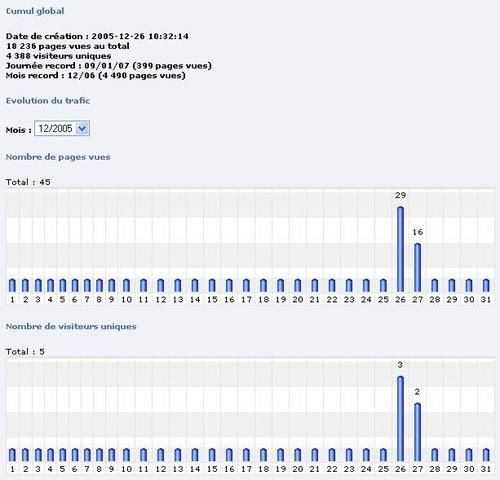The width and height of the screenshot is (500, 480).
Task: Click day 10 bar in pages vues chart
Action: click(x=126, y=285)
